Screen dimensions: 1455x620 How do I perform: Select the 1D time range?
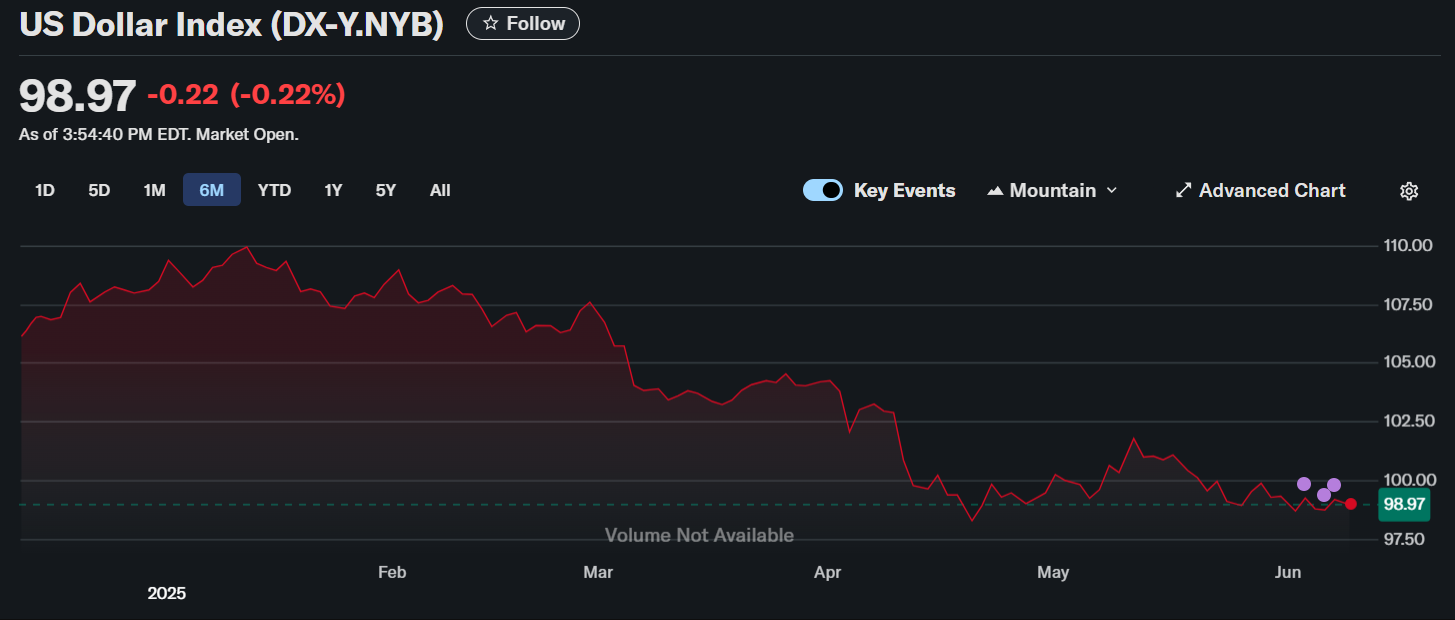click(45, 190)
